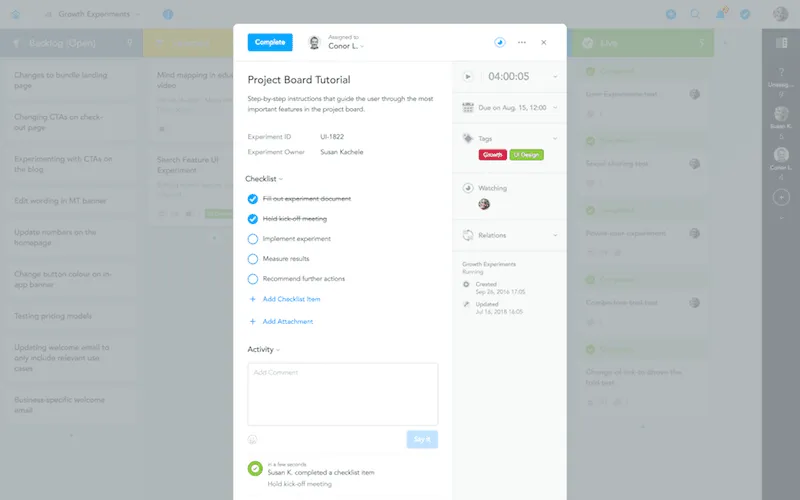Open the emoji picker below comment box
This screenshot has height=500, width=800.
(x=252, y=439)
